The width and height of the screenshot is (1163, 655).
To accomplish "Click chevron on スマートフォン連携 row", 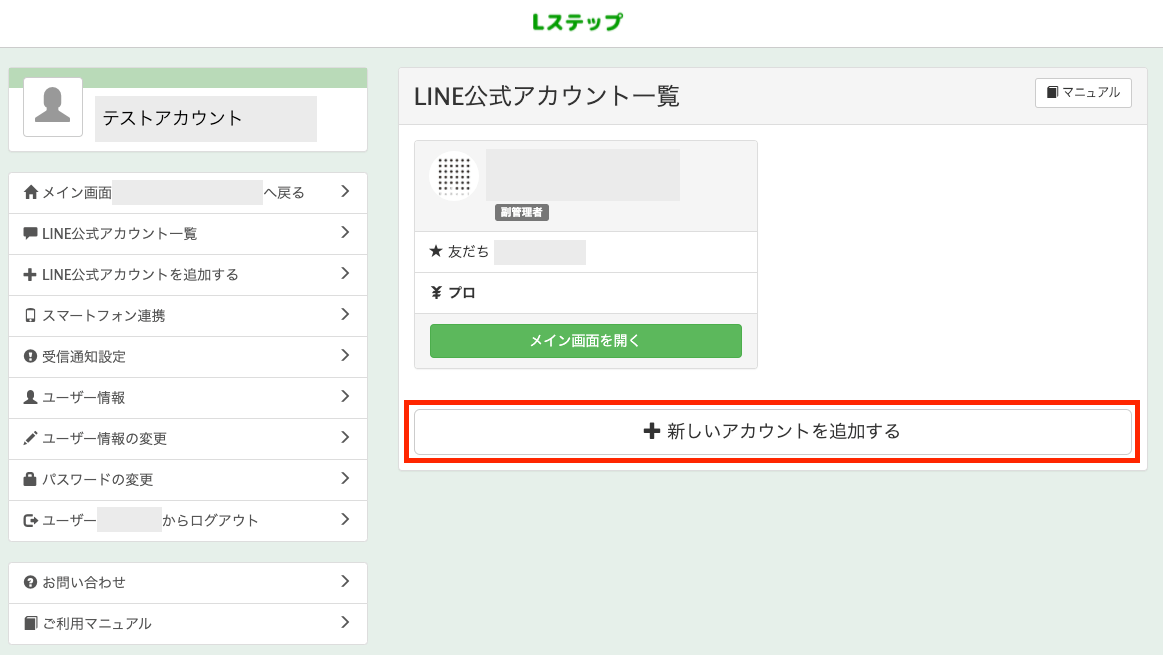I will click(345, 314).
